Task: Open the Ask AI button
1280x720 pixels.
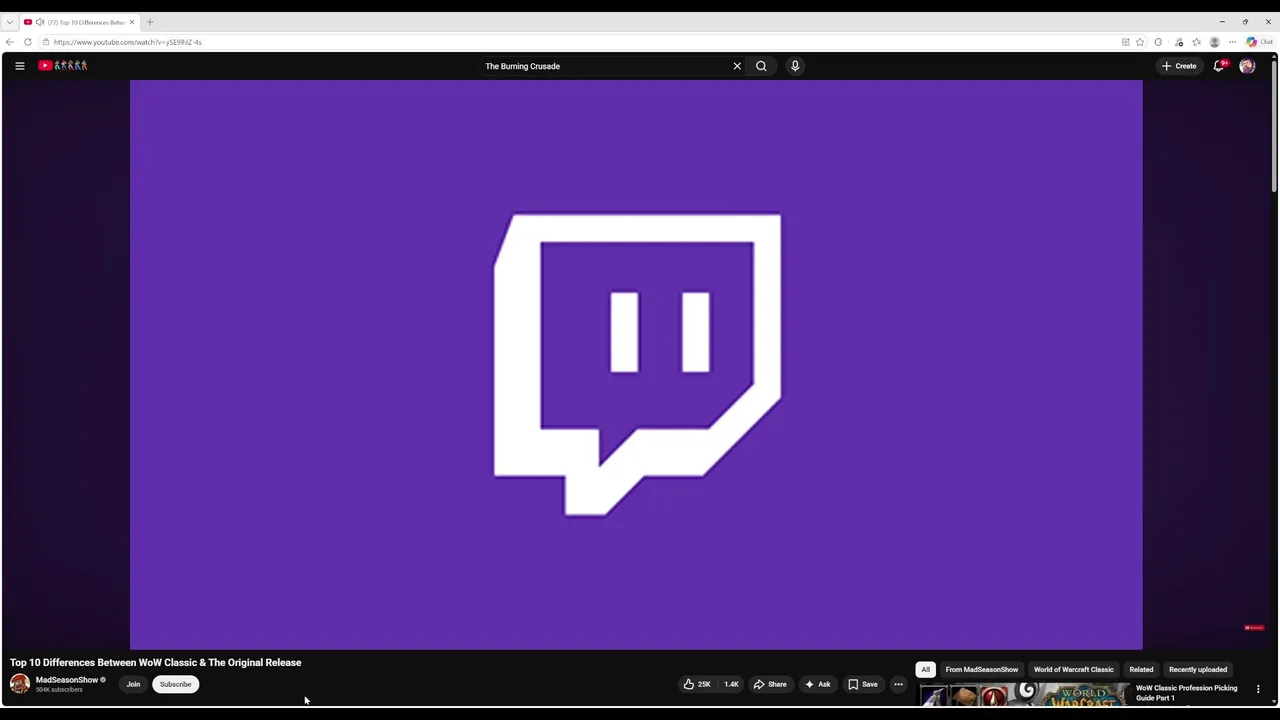Action: point(817,684)
